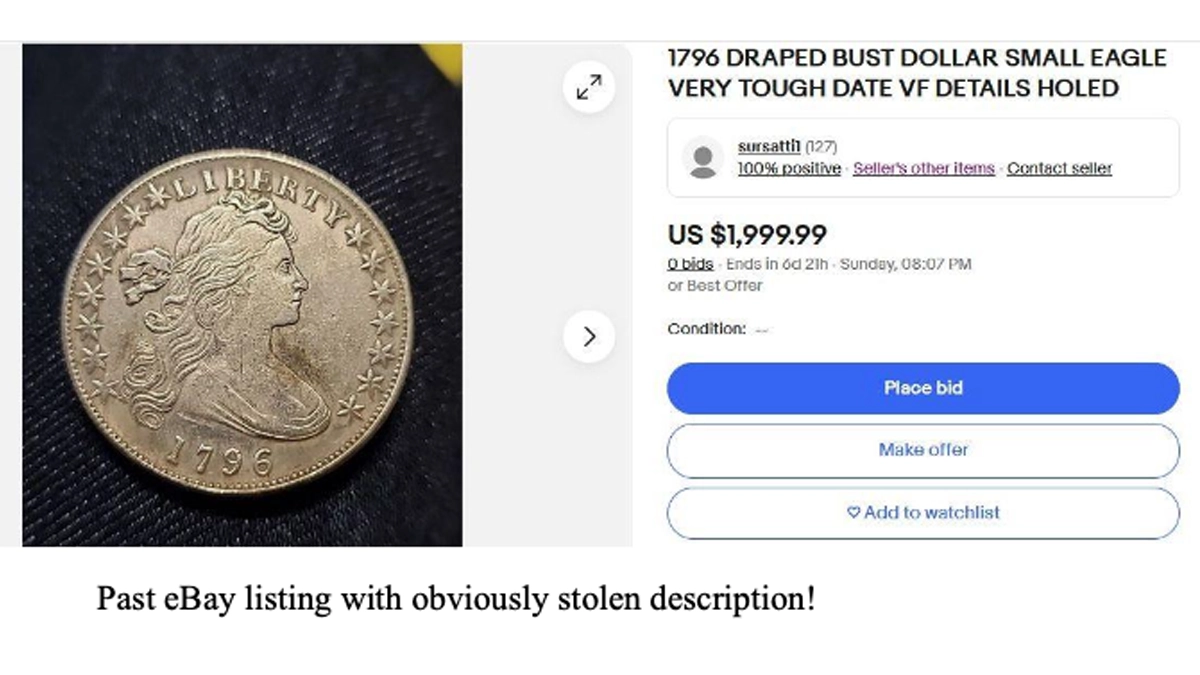Click the heart on Add to watchlist
Screen dimensions: 1200x675
pyautogui.click(x=853, y=512)
